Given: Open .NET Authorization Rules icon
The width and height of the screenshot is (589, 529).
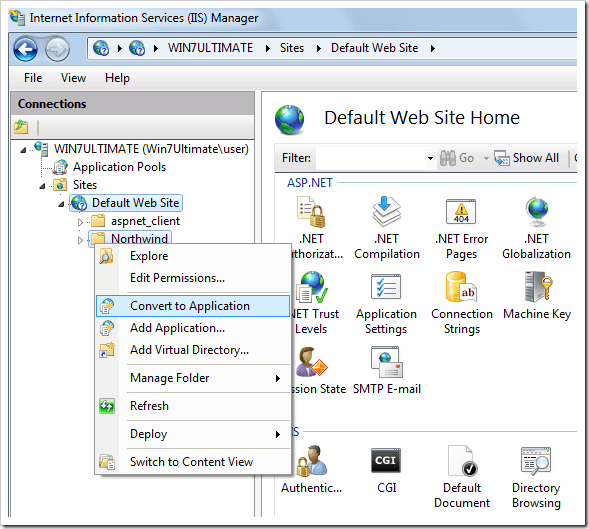Looking at the screenshot, I should (311, 212).
